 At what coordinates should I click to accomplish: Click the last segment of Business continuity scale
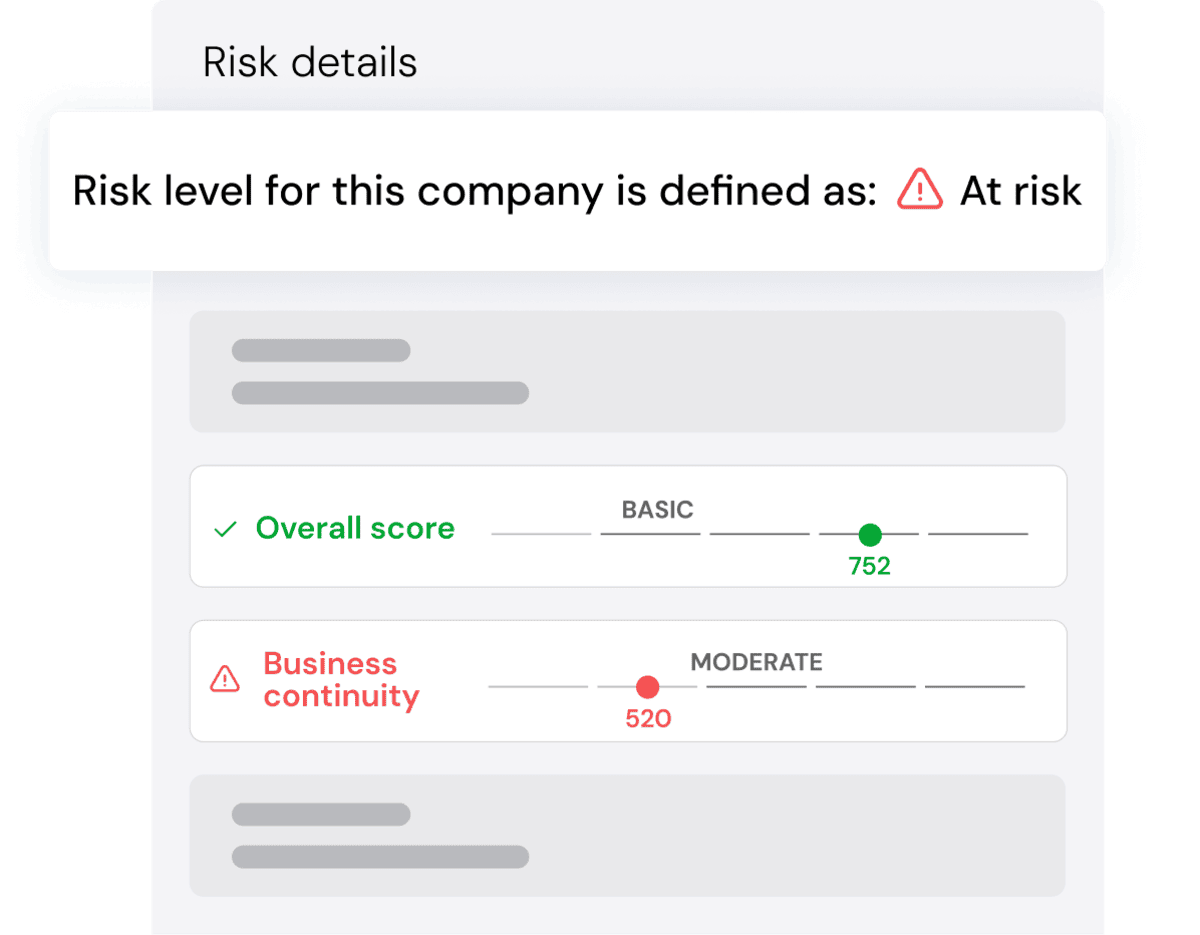point(974,687)
